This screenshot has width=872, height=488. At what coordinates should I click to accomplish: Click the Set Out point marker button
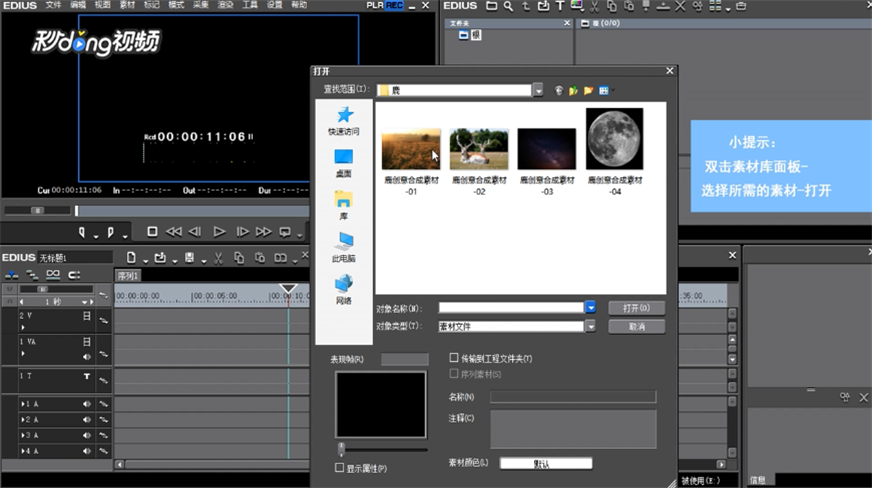tap(111, 232)
